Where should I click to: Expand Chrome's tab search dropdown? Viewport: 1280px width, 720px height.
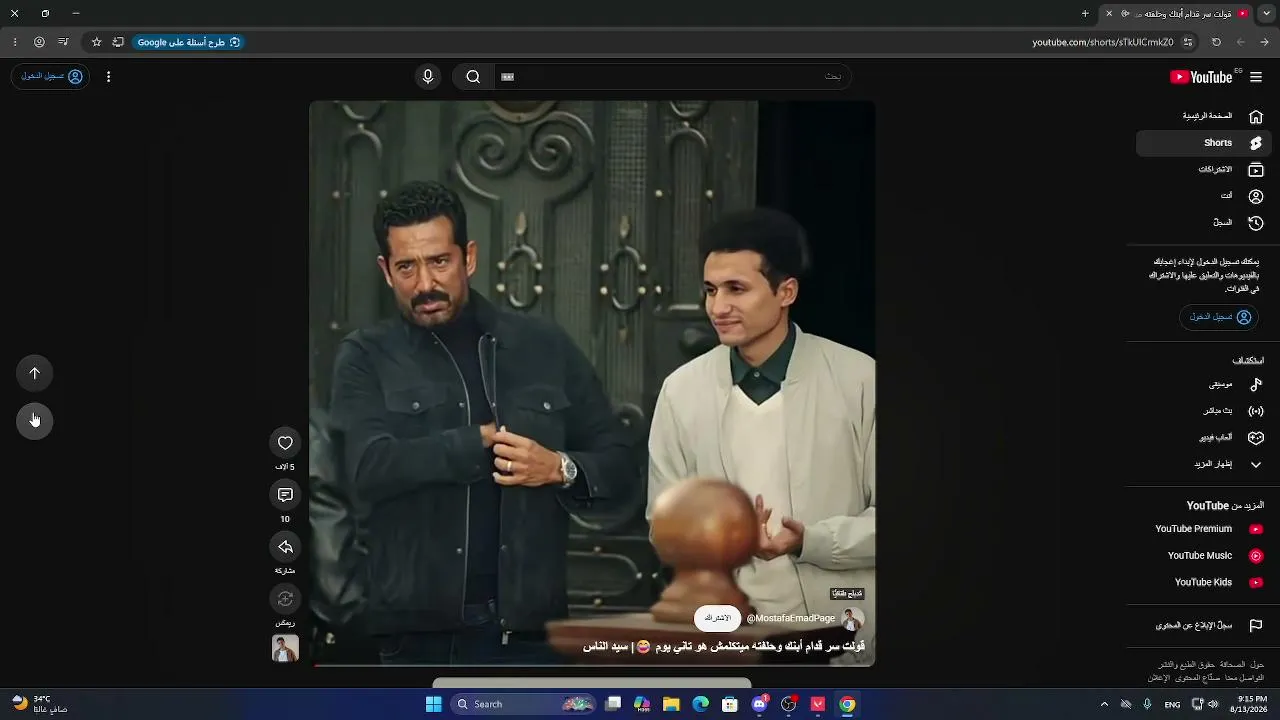[x=1265, y=14]
